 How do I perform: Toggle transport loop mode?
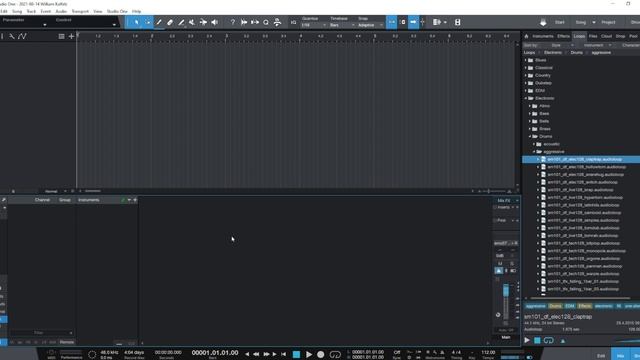(x=335, y=354)
